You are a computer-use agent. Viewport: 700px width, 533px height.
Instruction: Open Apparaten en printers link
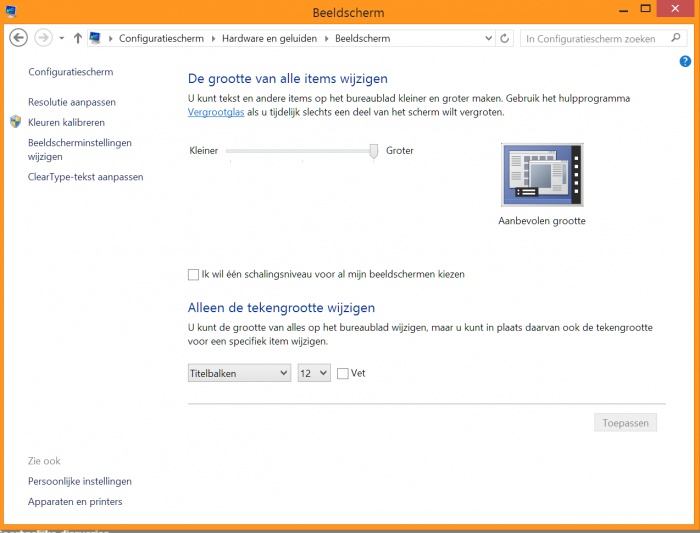(75, 502)
